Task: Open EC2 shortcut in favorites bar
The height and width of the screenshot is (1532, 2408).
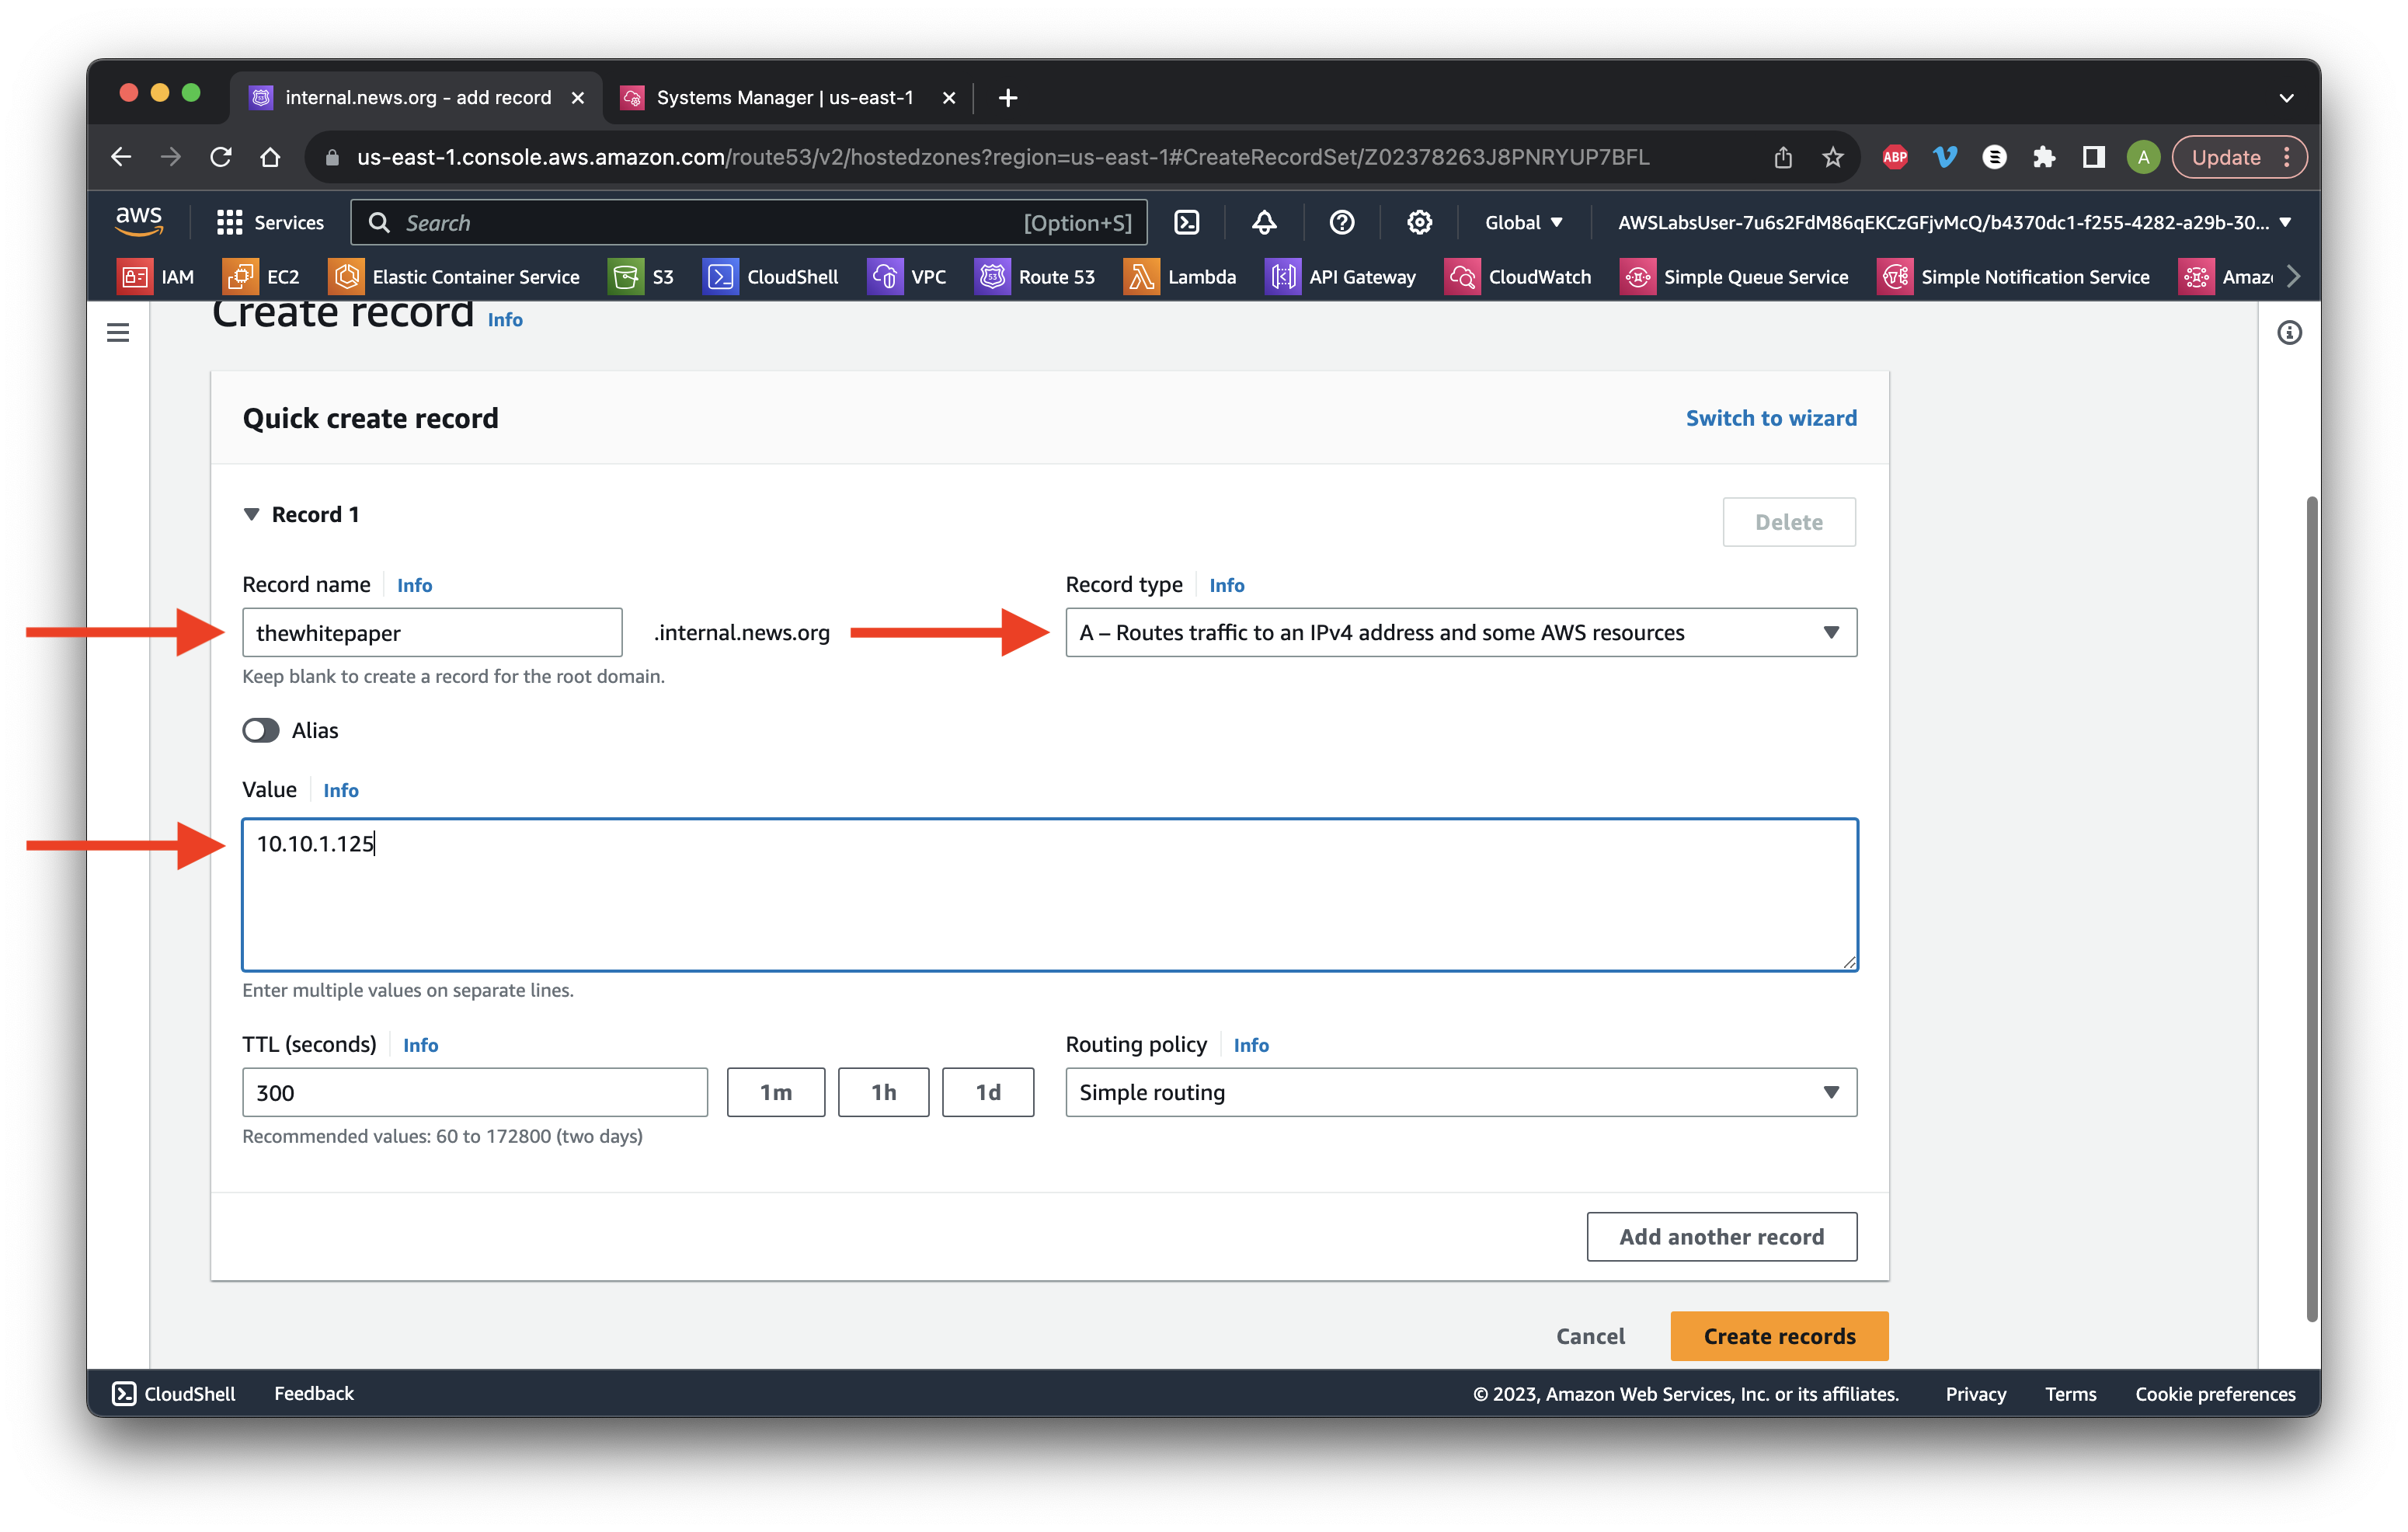Action: (x=262, y=277)
